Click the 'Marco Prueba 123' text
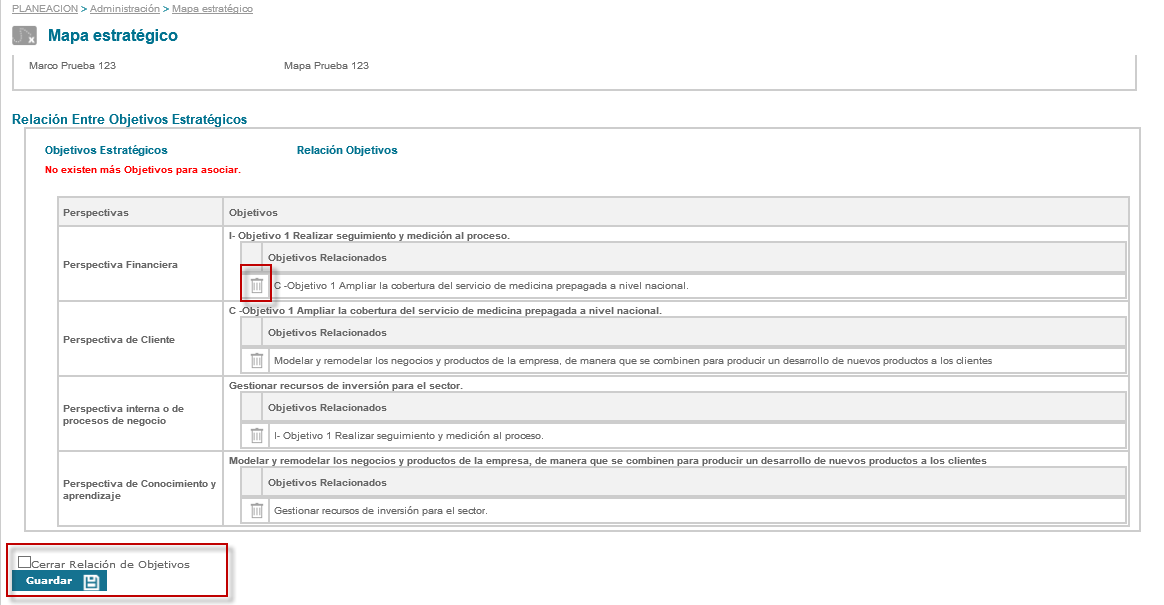This screenshot has height=605, width=1164. pos(73,66)
